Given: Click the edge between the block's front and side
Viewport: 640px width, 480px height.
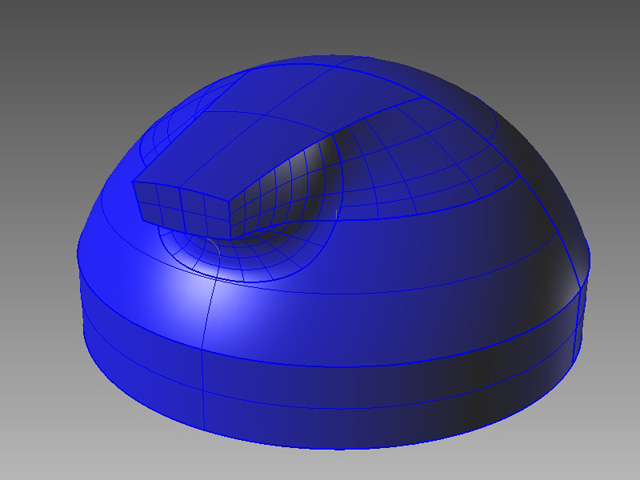Looking at the screenshot, I should tap(228, 207).
